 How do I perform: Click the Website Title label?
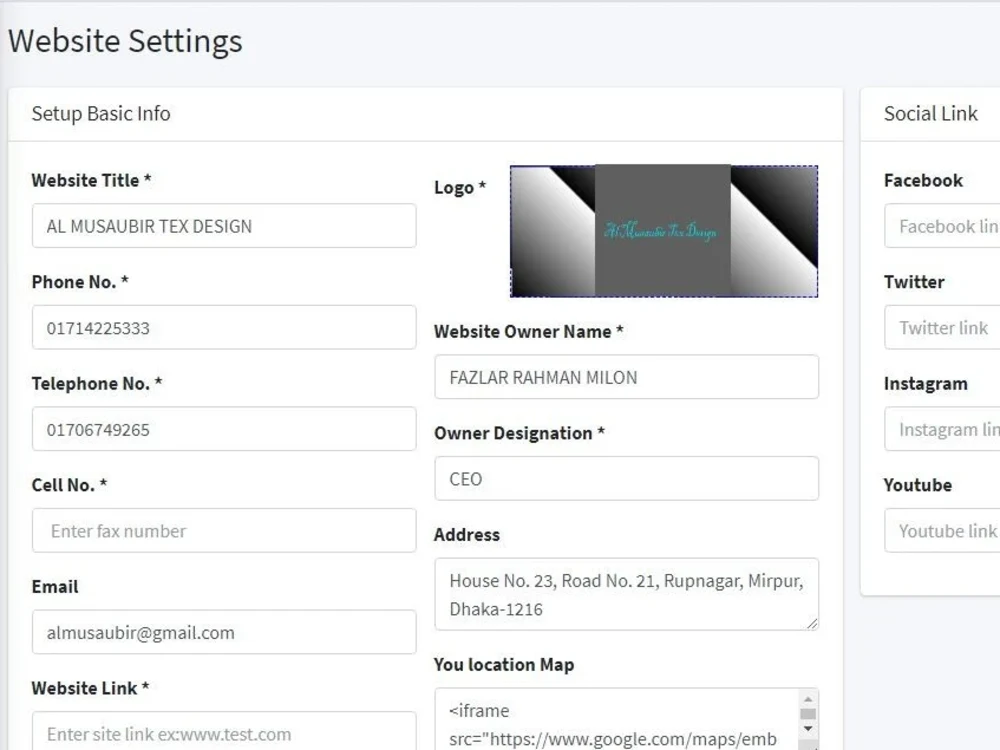coord(91,180)
